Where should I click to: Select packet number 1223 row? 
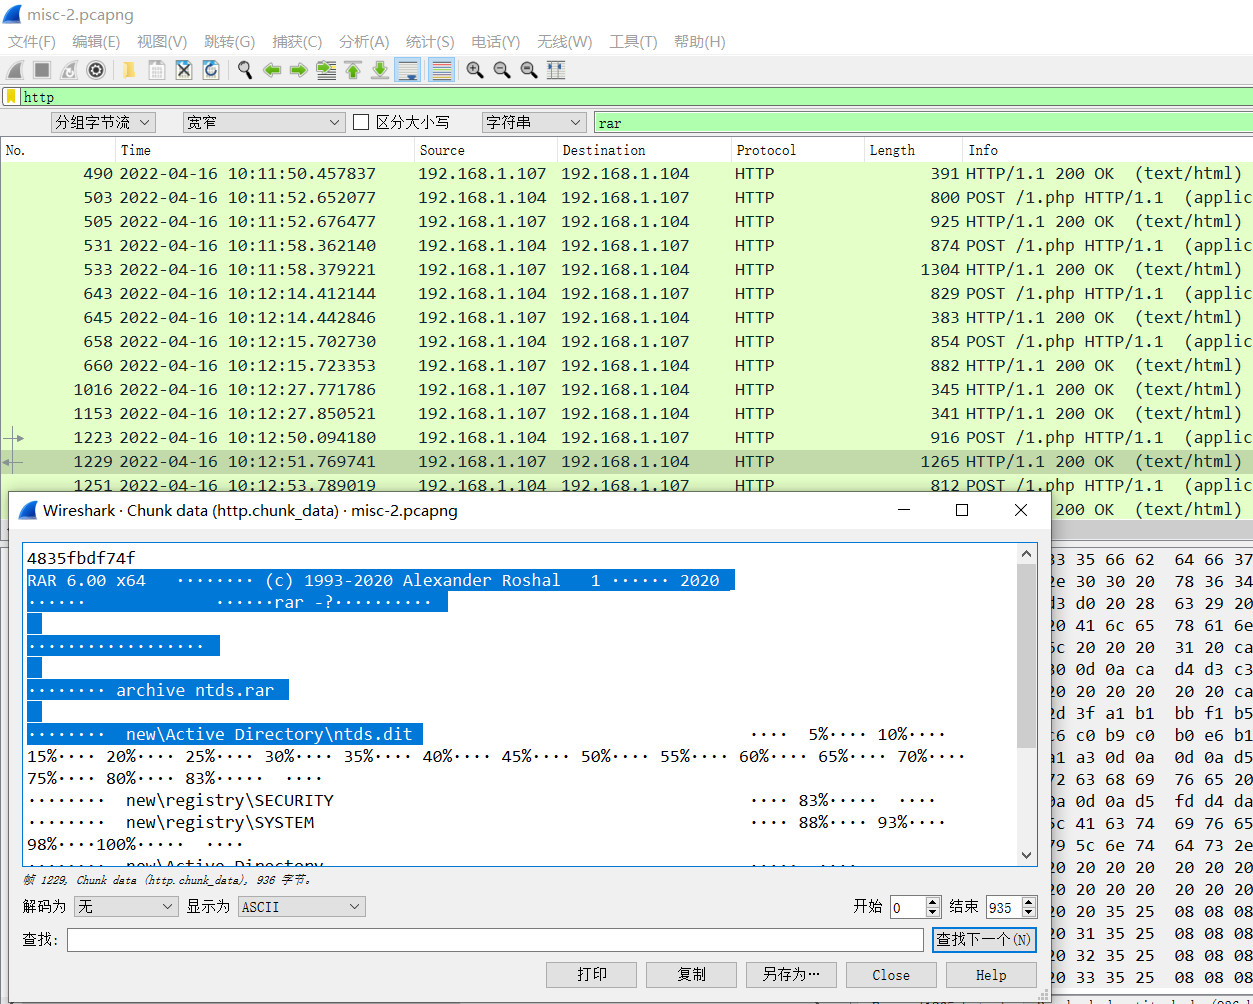click(x=626, y=437)
